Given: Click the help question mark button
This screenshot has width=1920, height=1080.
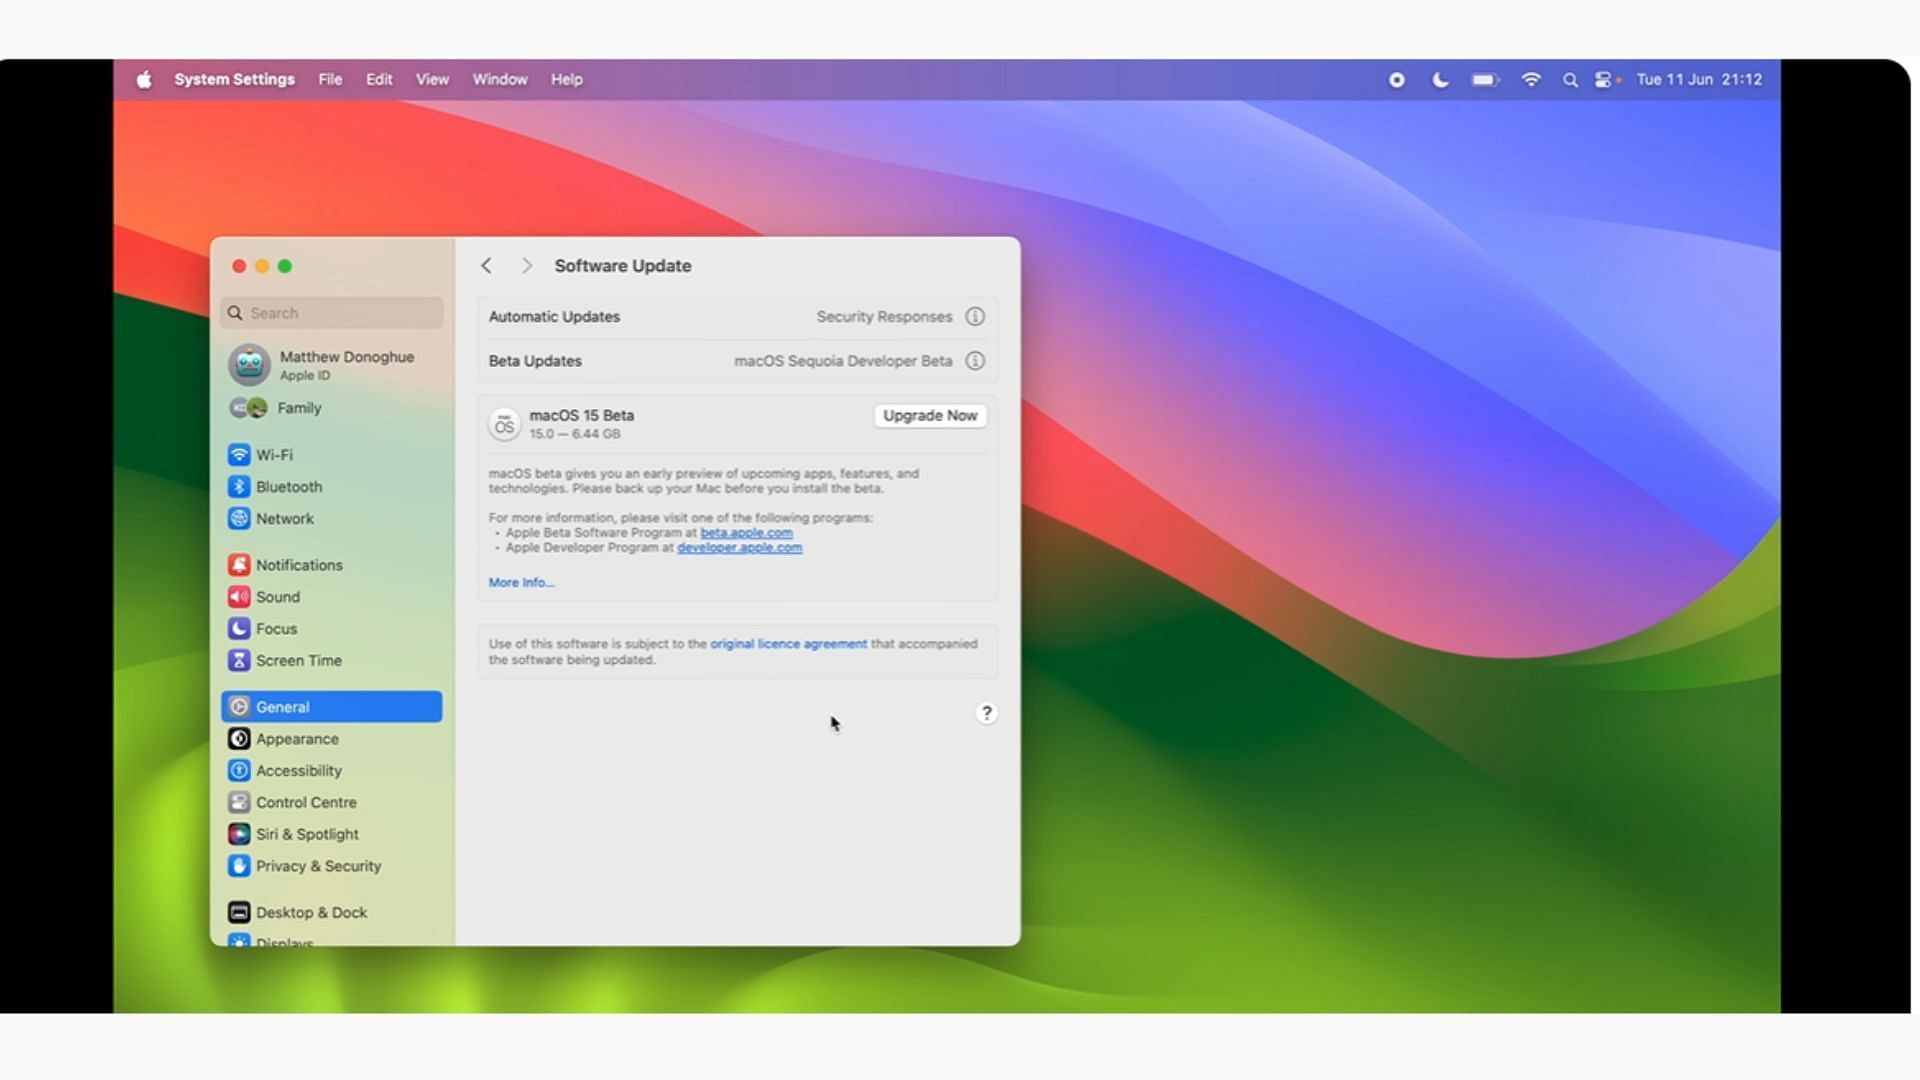Looking at the screenshot, I should pos(986,713).
